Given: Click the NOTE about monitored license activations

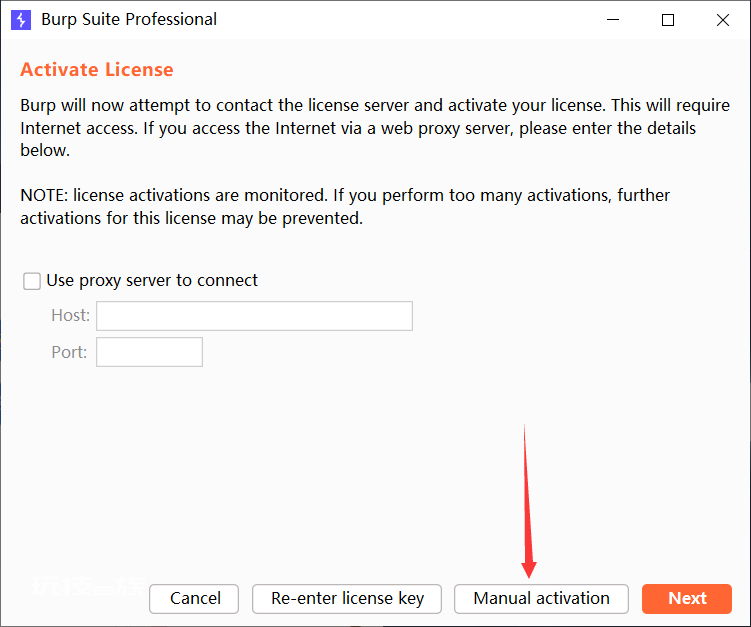Looking at the screenshot, I should (x=345, y=206).
